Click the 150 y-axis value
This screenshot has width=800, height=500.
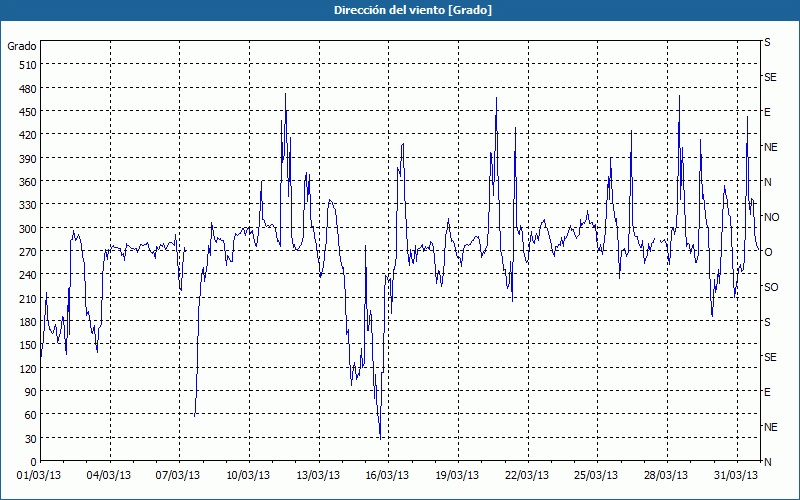click(28, 345)
